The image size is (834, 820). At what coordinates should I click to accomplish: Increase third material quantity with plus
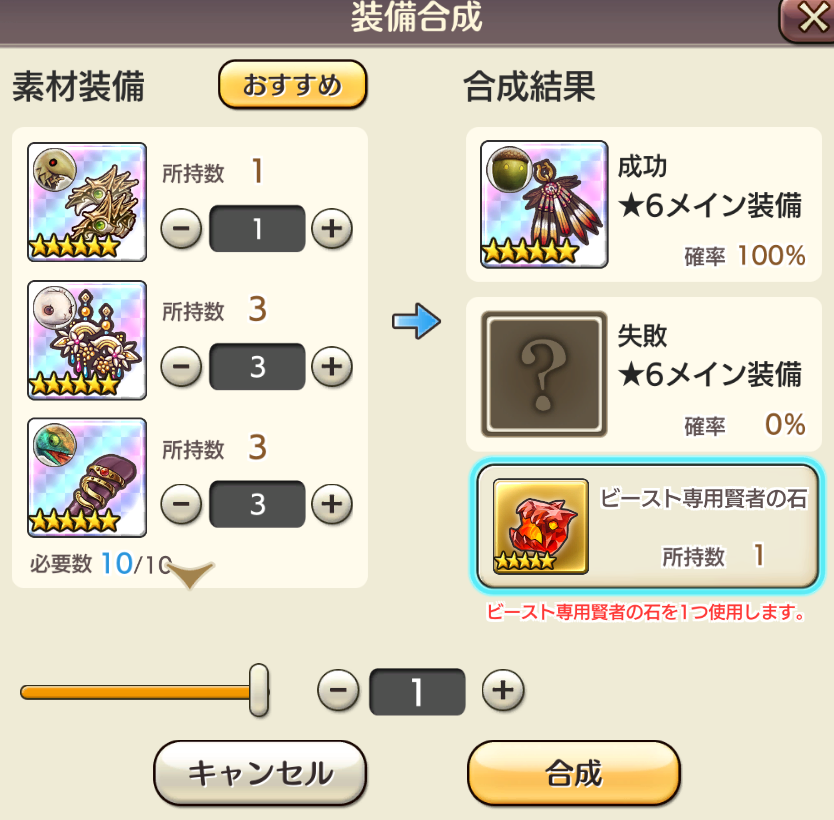[332, 504]
